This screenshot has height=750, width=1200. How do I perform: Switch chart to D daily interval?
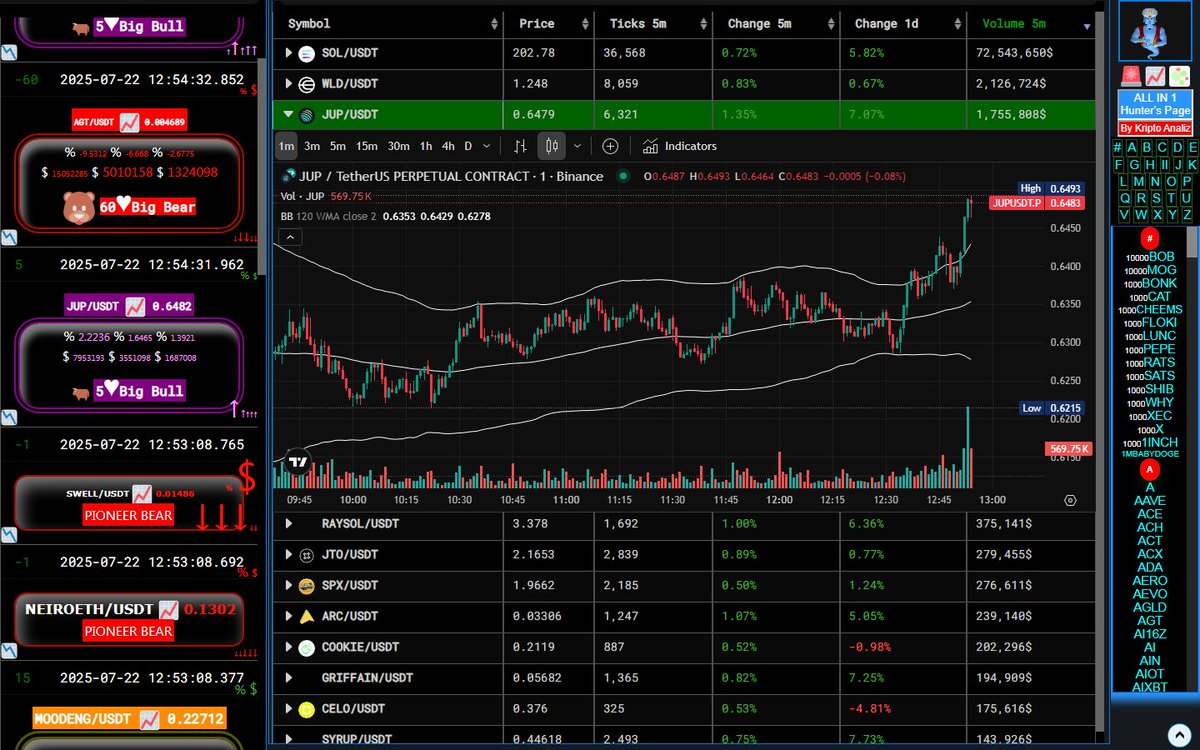(x=468, y=146)
